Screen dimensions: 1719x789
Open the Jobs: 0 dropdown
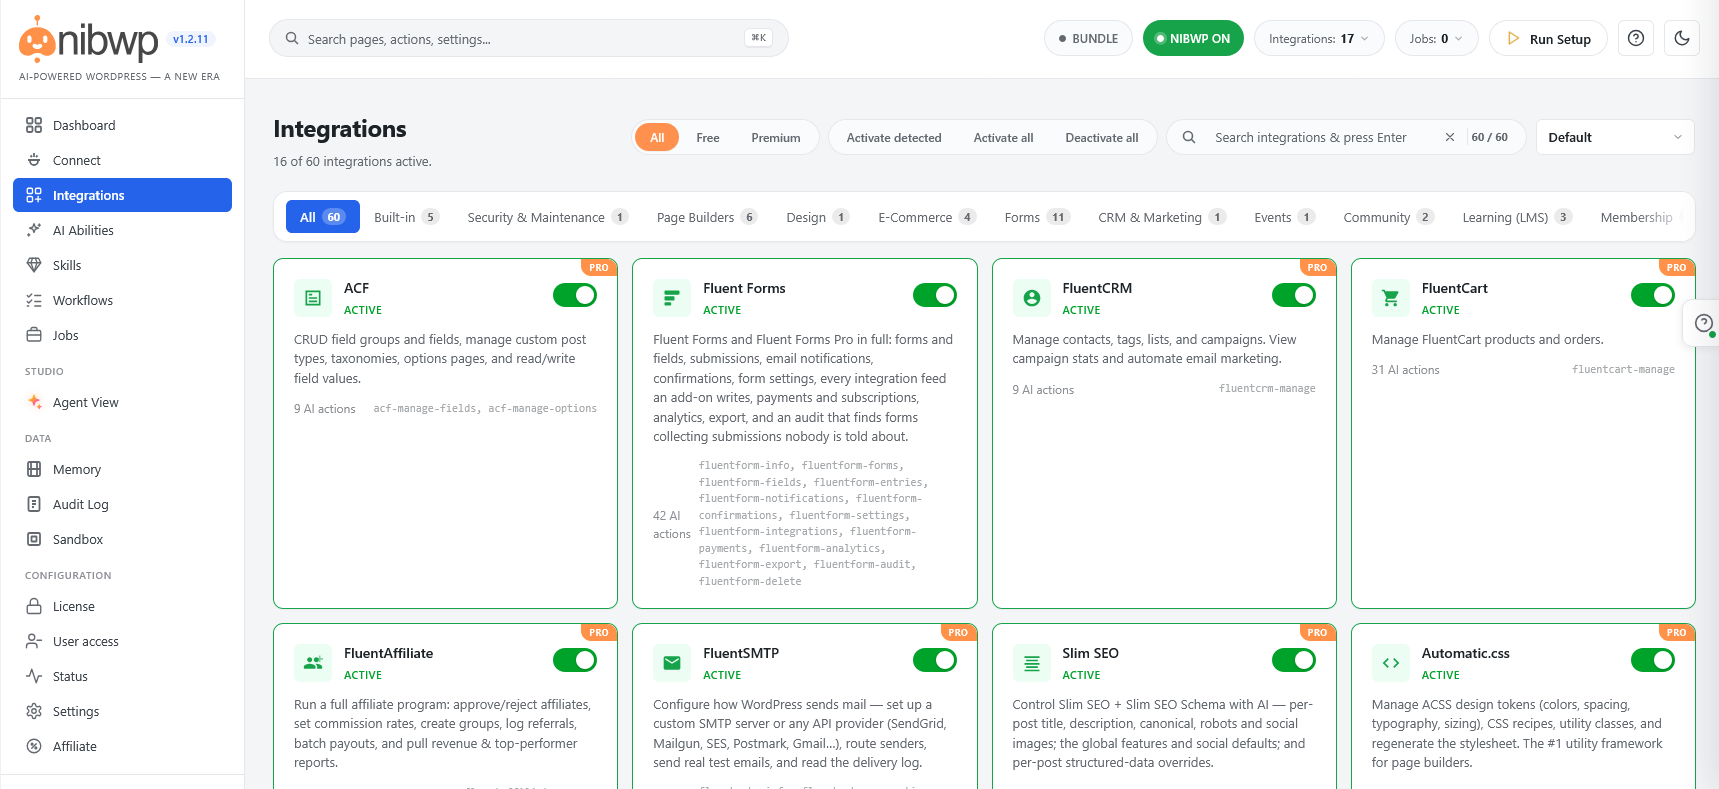click(1436, 39)
